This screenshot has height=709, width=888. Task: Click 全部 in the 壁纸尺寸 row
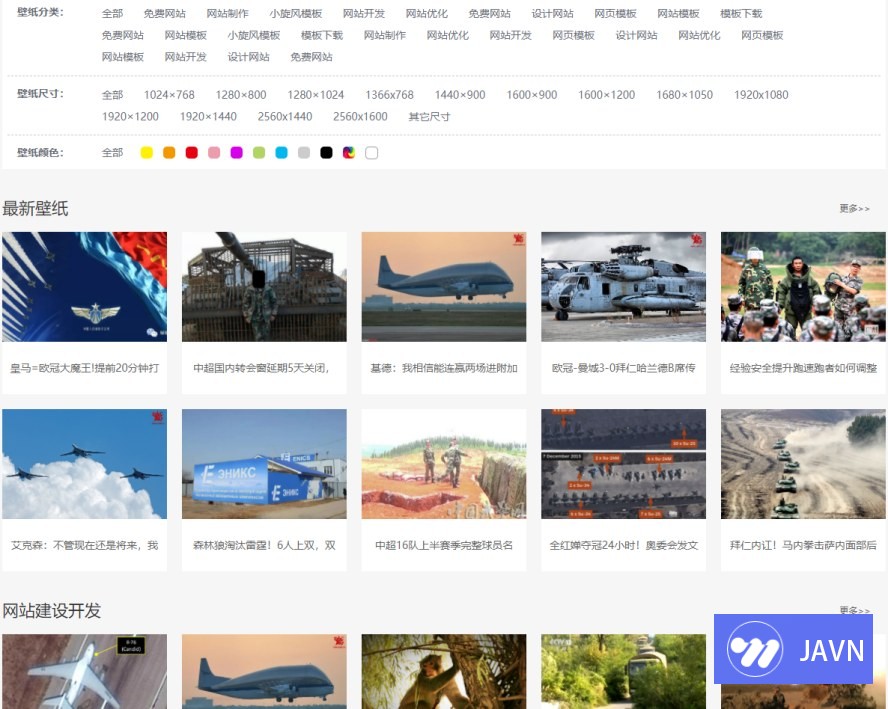[112, 95]
